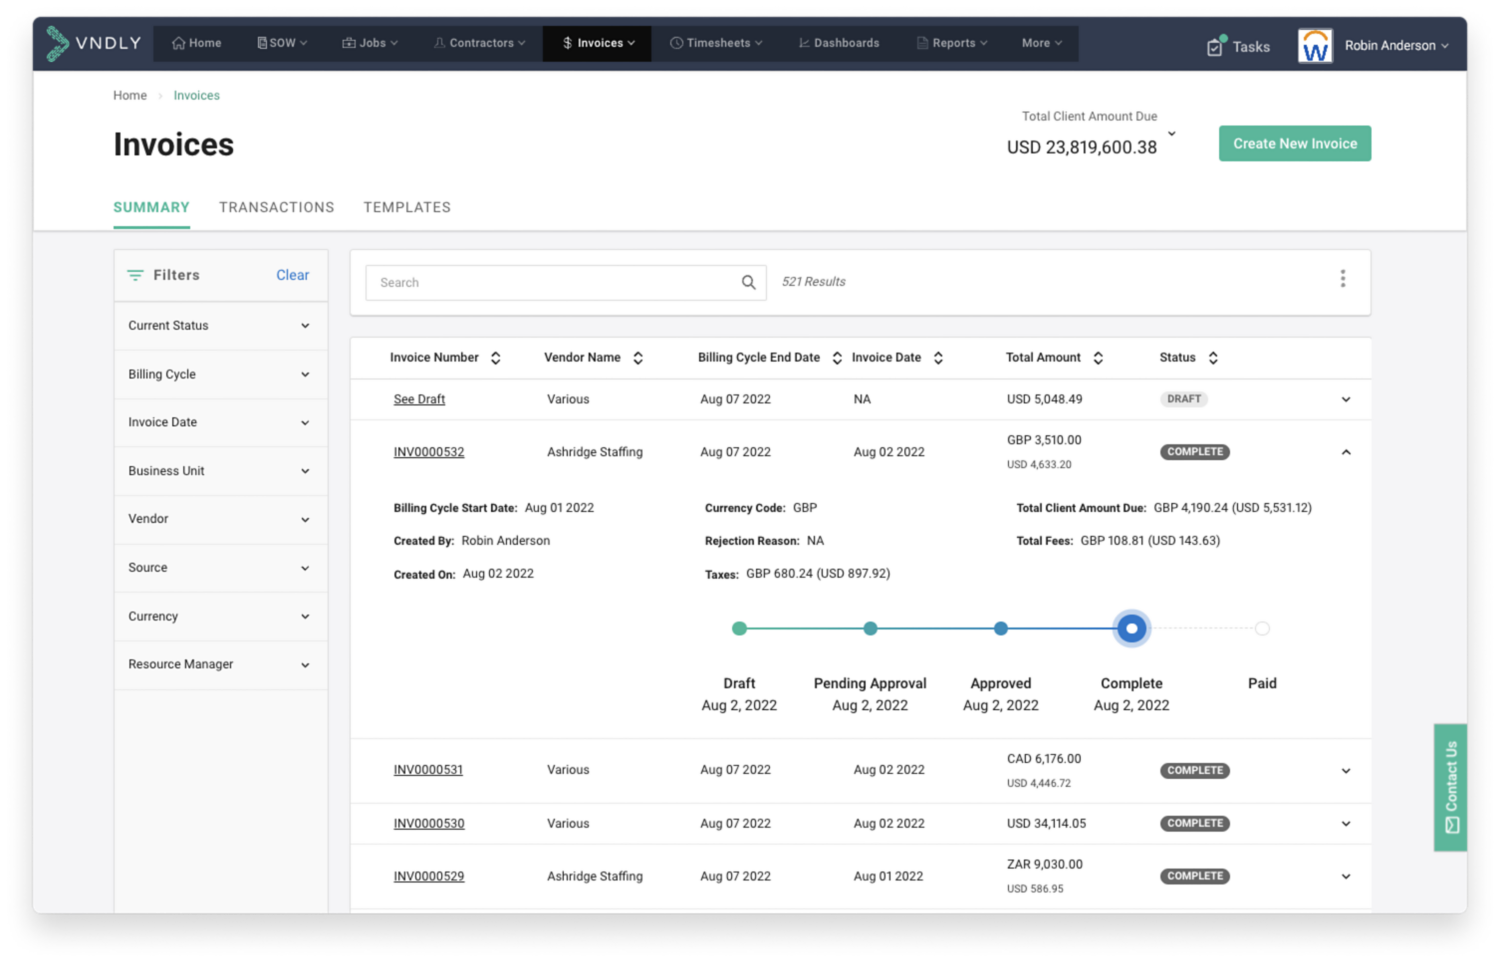Sort by Vendor Name column arrows
This screenshot has width=1500, height=963.
(x=638, y=358)
